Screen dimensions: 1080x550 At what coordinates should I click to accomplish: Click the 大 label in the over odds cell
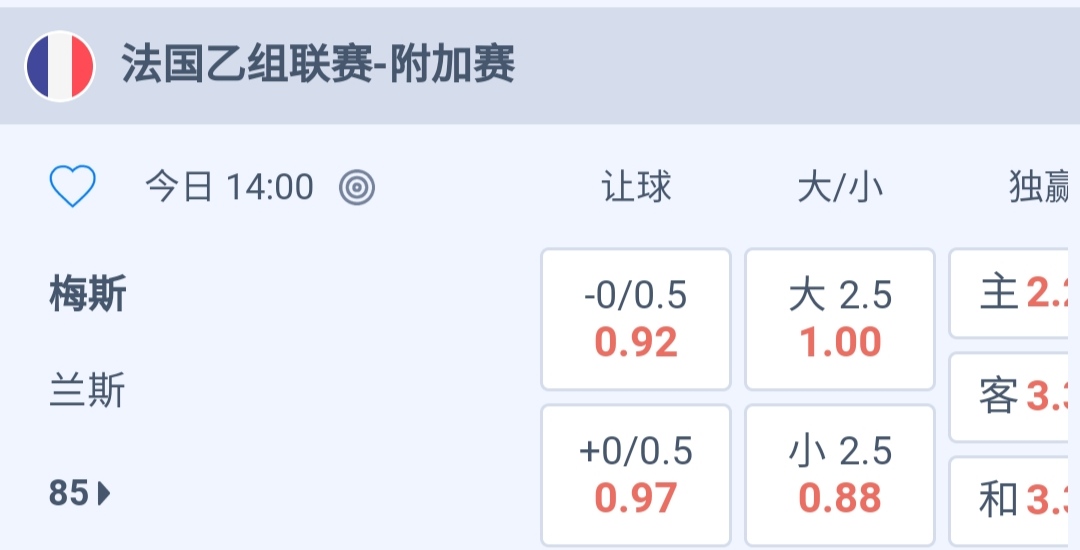coord(807,296)
